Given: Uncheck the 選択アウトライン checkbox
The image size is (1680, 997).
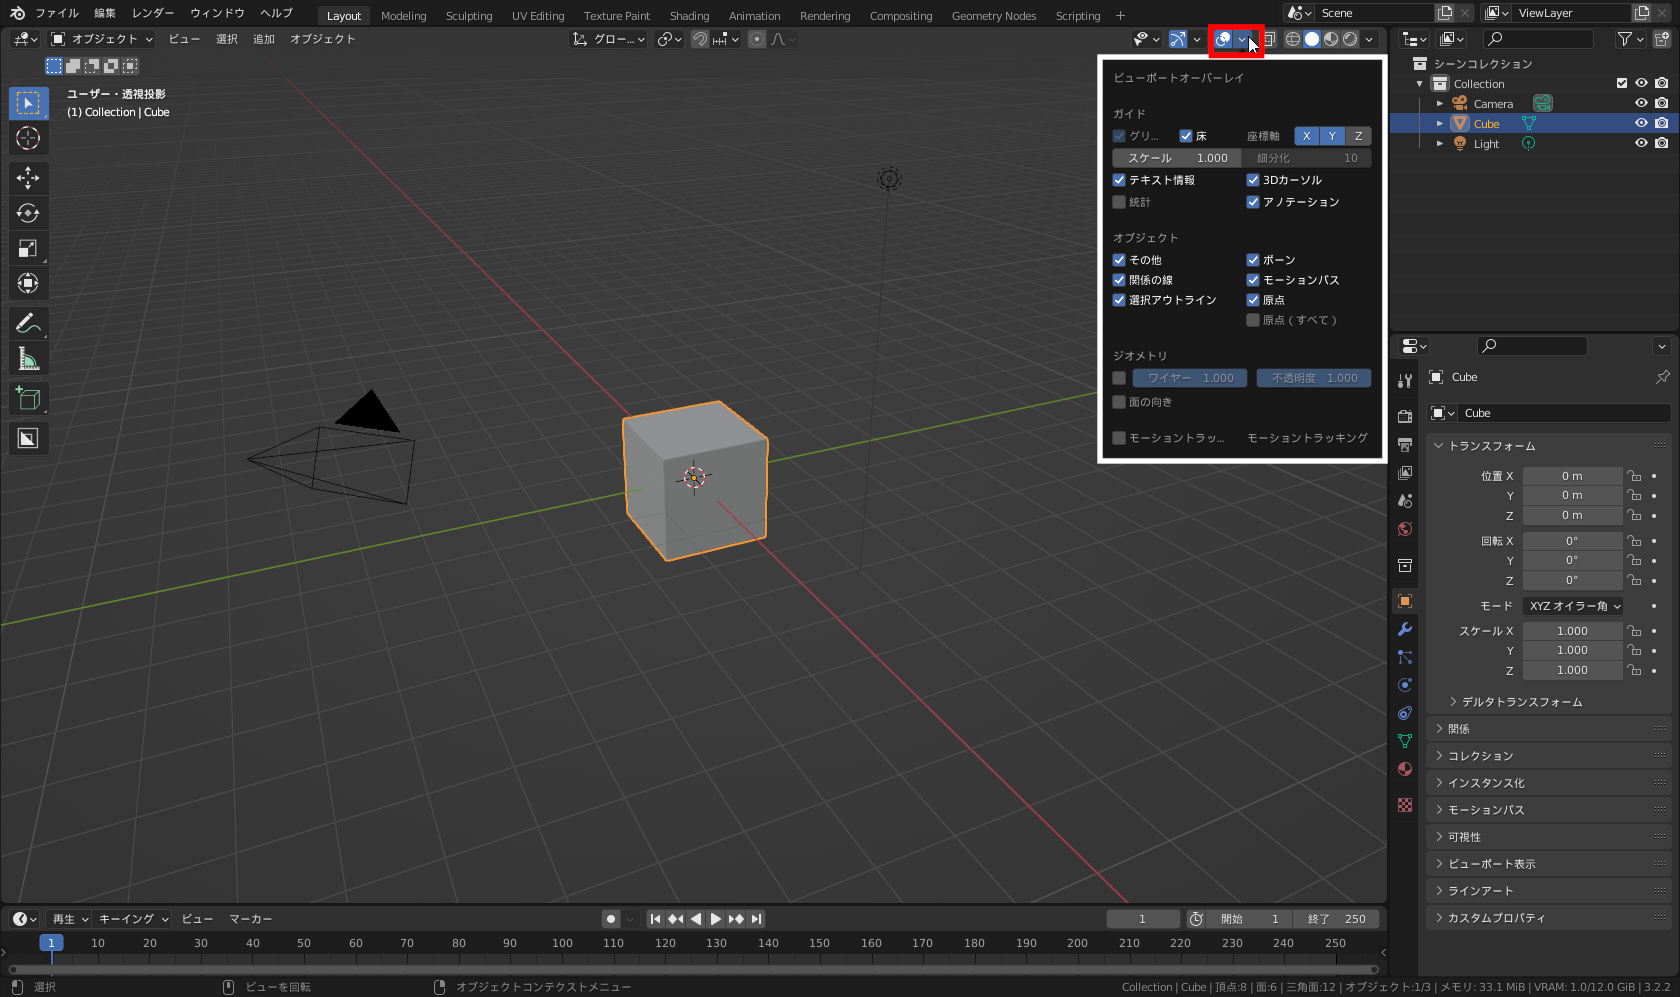Looking at the screenshot, I should (1119, 300).
